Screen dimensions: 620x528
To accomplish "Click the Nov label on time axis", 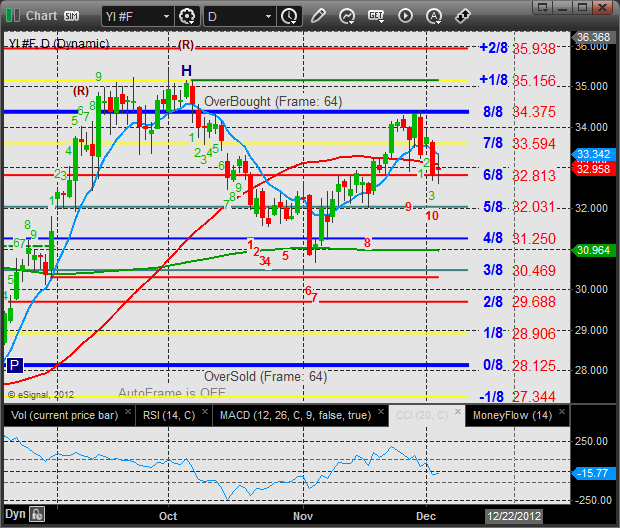I will pos(303,516).
